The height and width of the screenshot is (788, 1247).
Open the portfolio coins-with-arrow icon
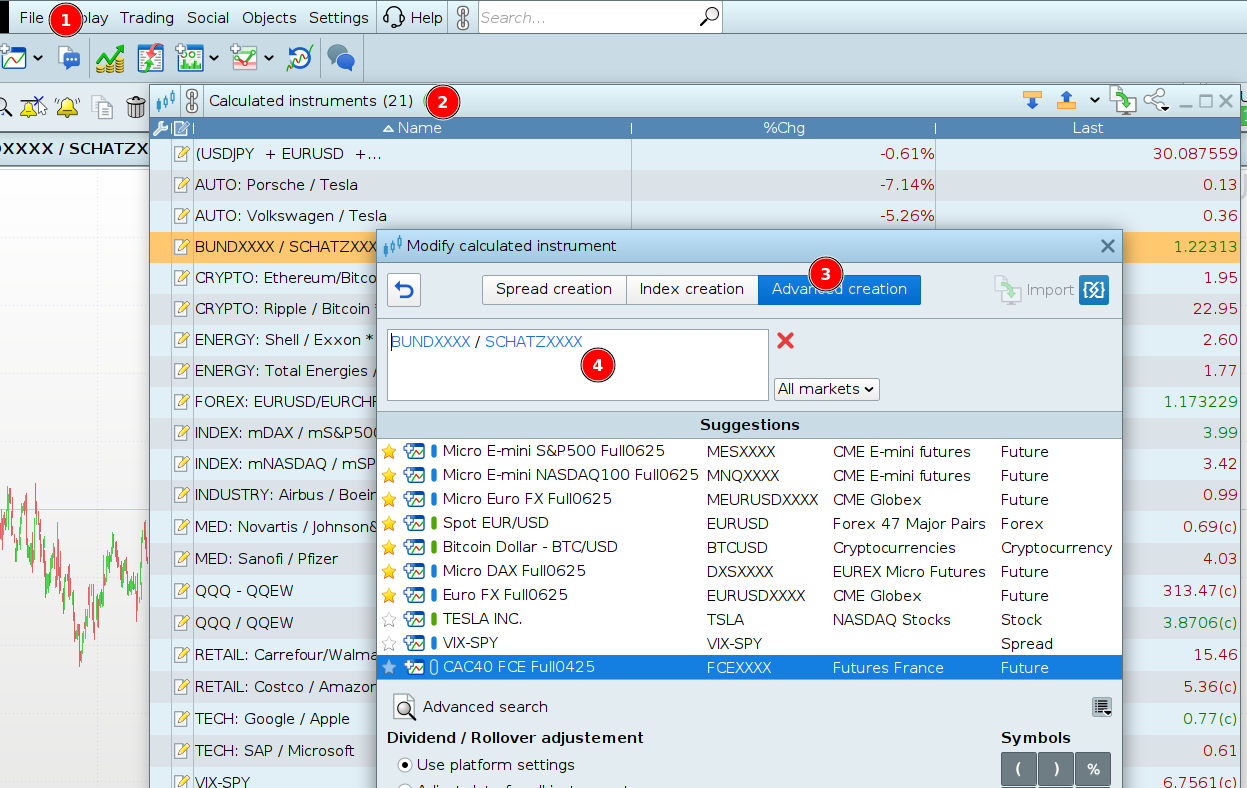click(x=110, y=58)
